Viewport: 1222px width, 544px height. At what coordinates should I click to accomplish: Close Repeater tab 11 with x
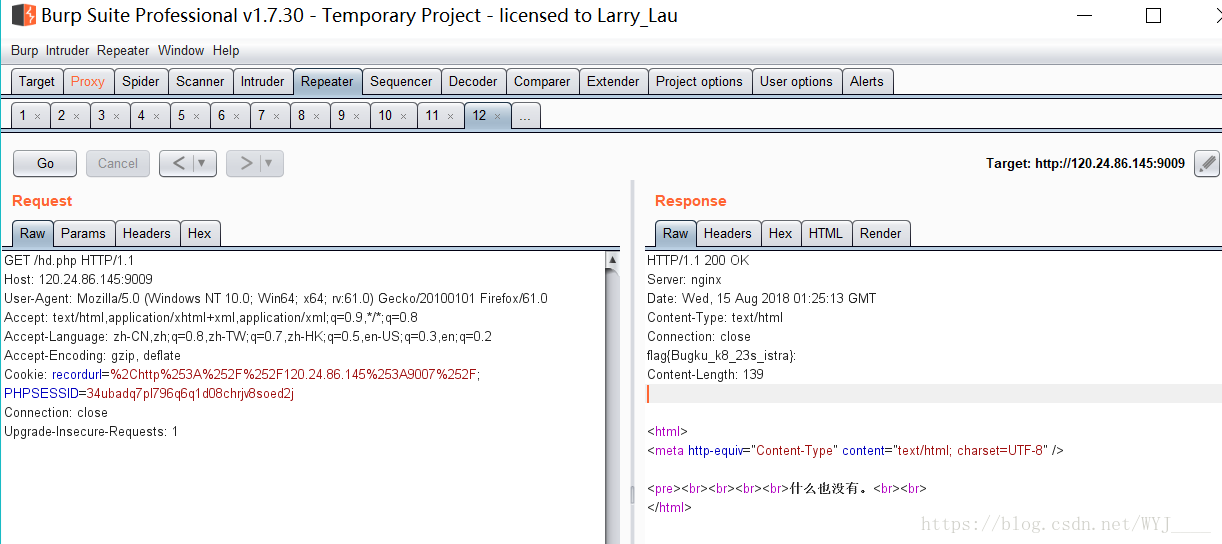coord(450,116)
